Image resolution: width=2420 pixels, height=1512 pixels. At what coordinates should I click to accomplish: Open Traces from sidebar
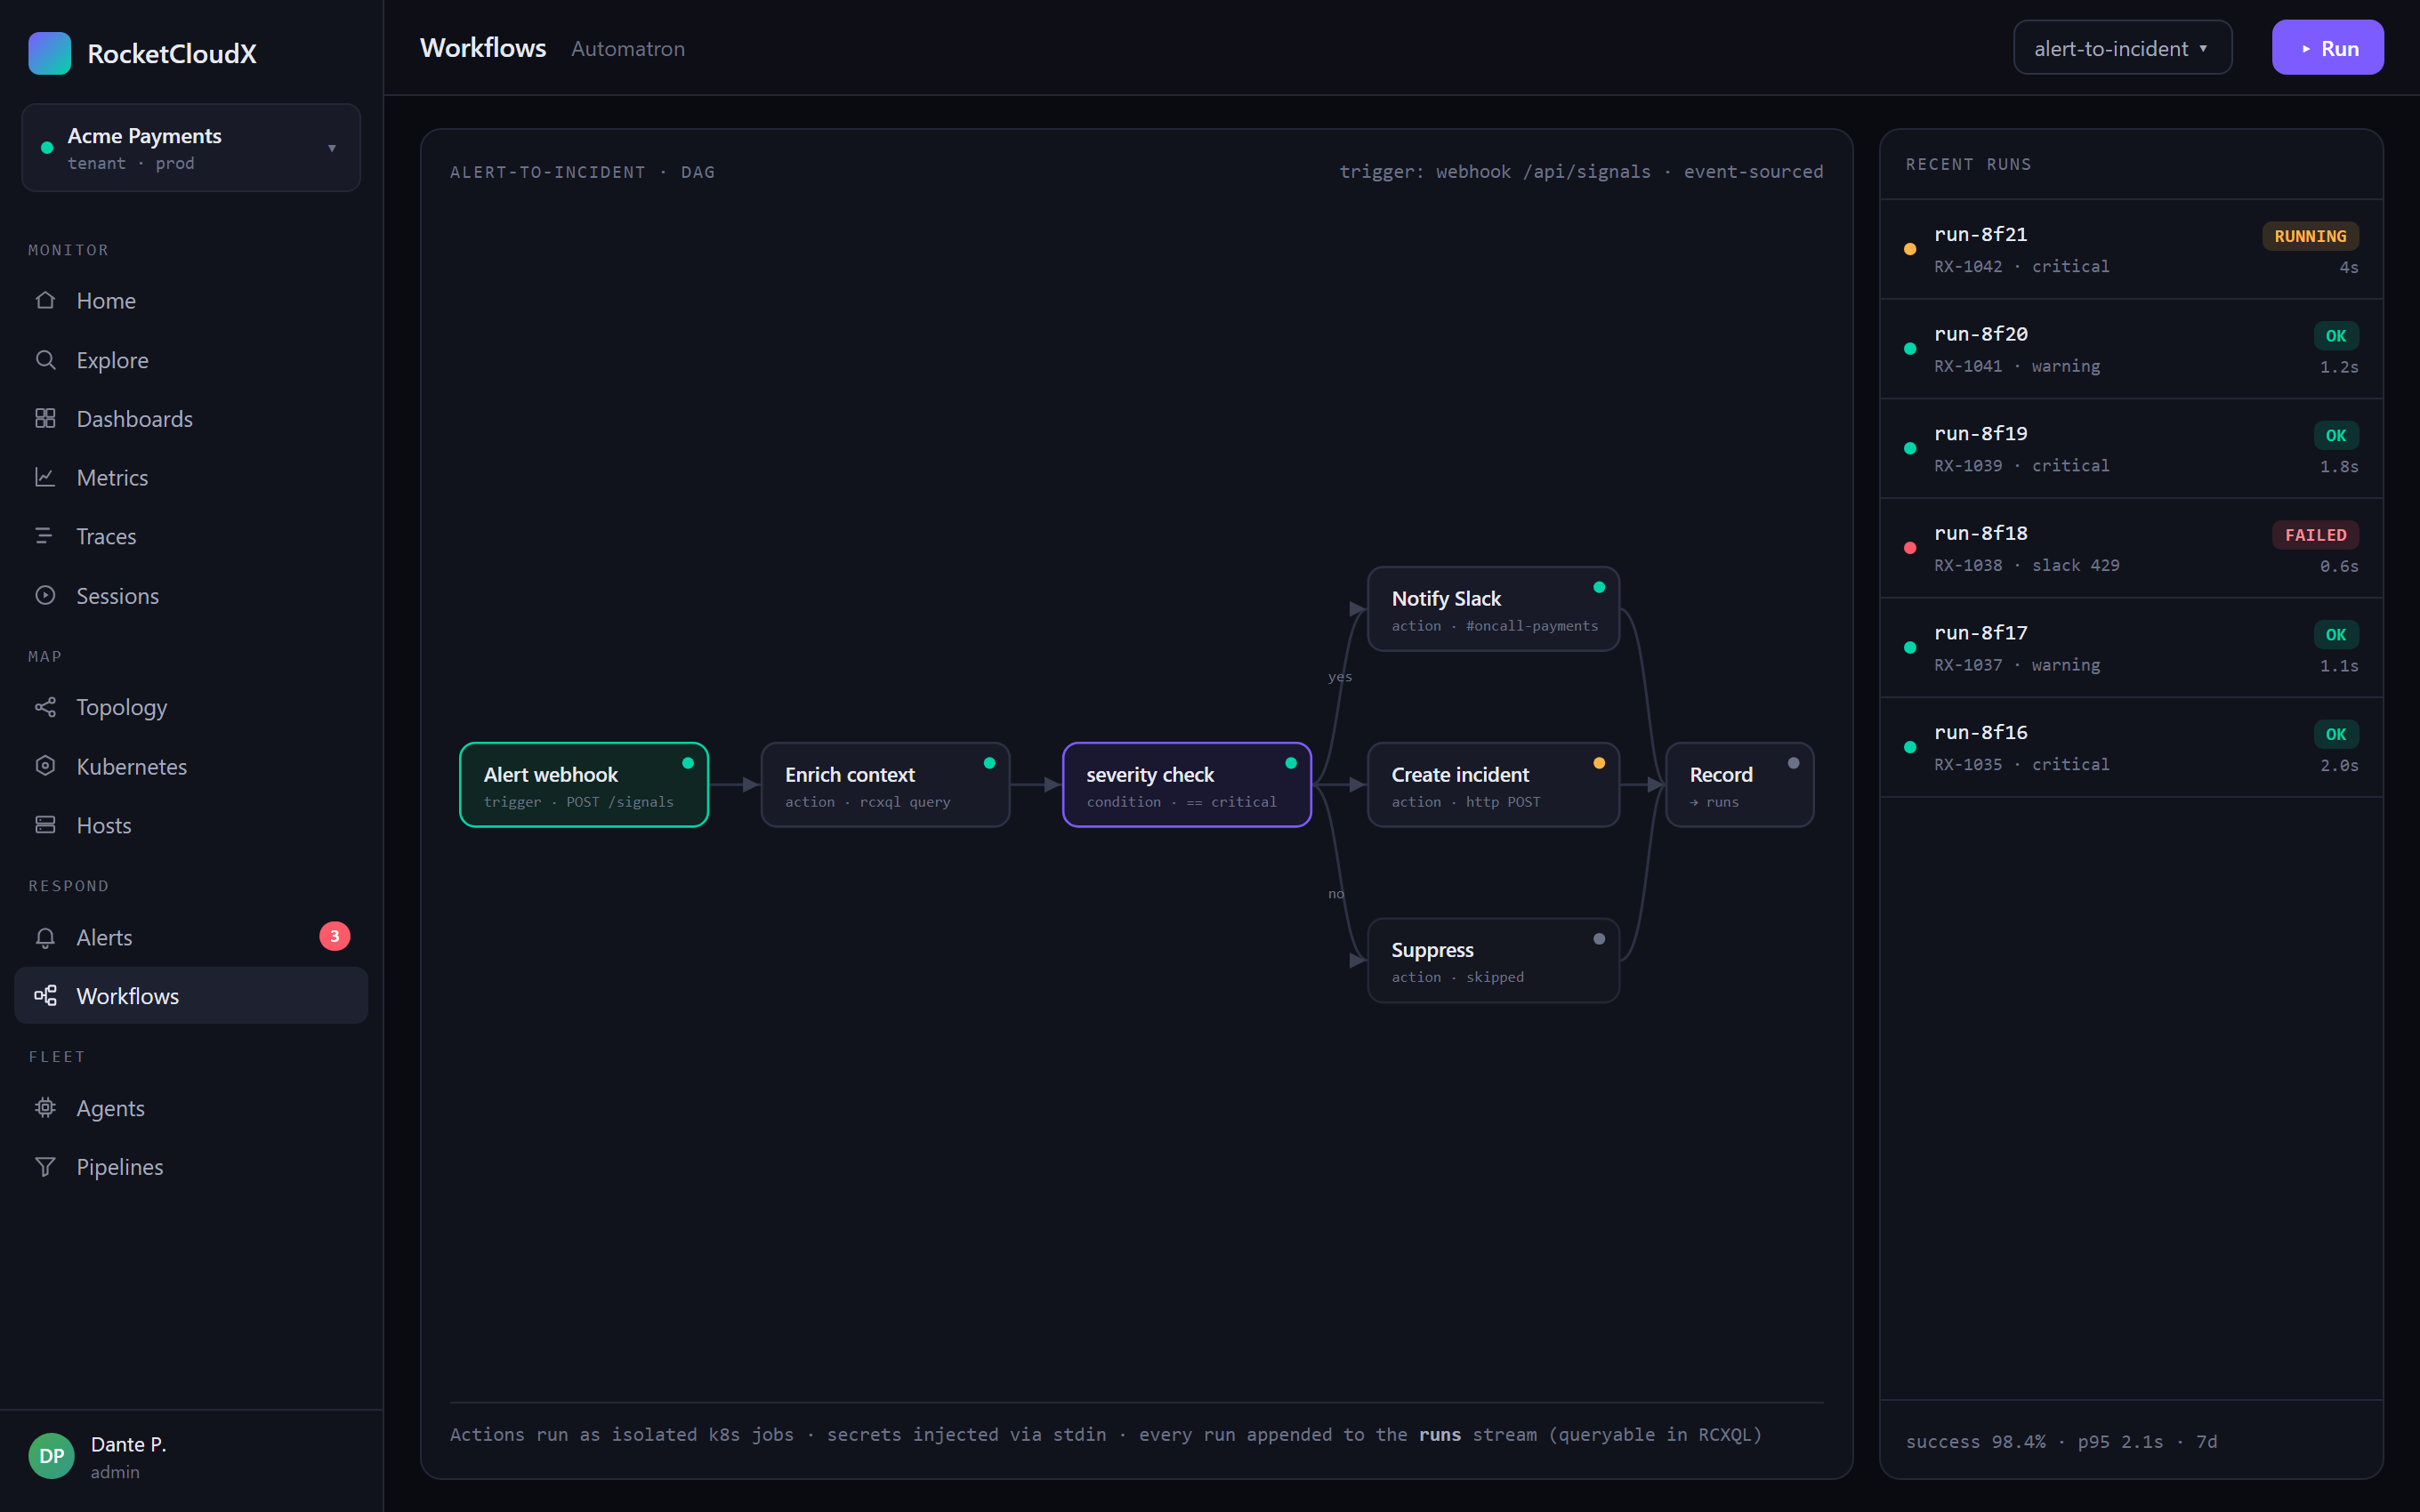pos(191,536)
